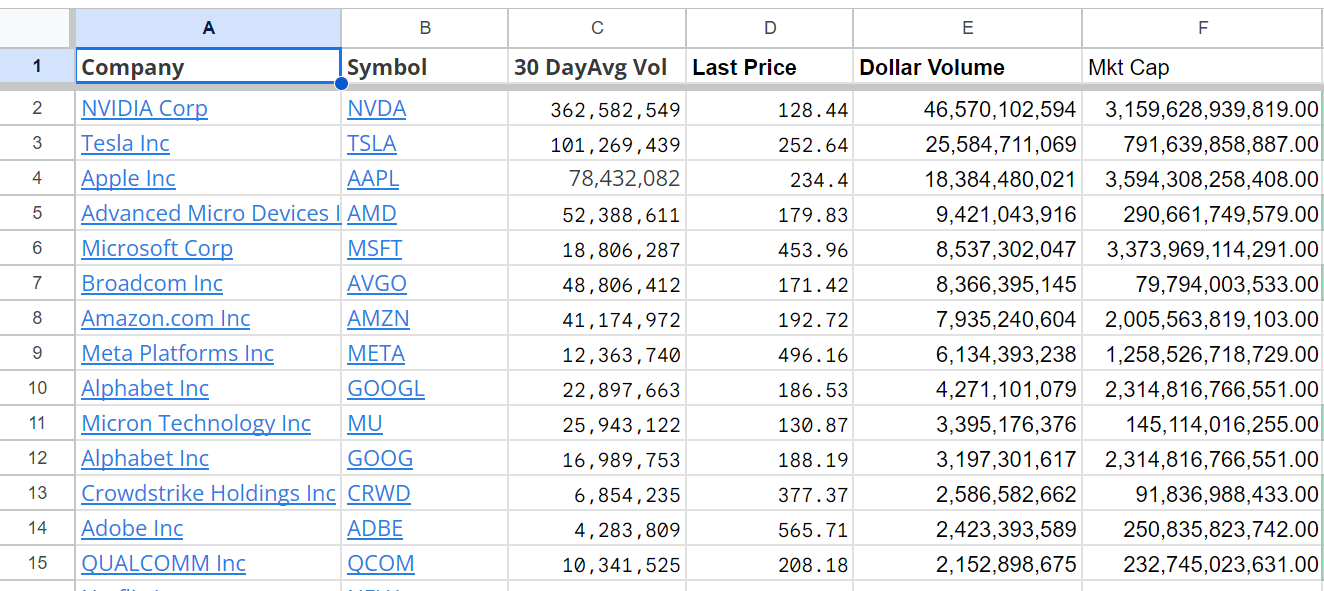The width and height of the screenshot is (1324, 591).
Task: Click the ADBE symbol link
Action: point(375,529)
